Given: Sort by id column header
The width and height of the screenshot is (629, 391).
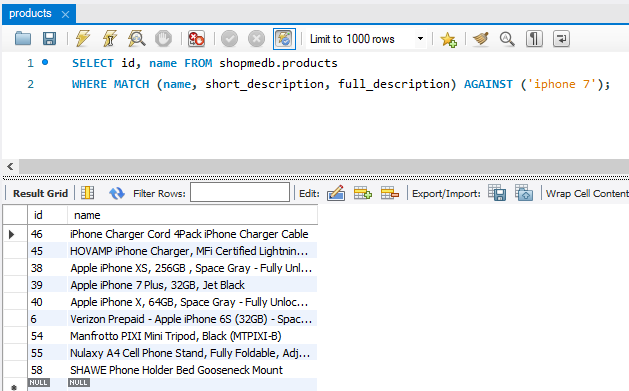Looking at the screenshot, I should [47, 215].
